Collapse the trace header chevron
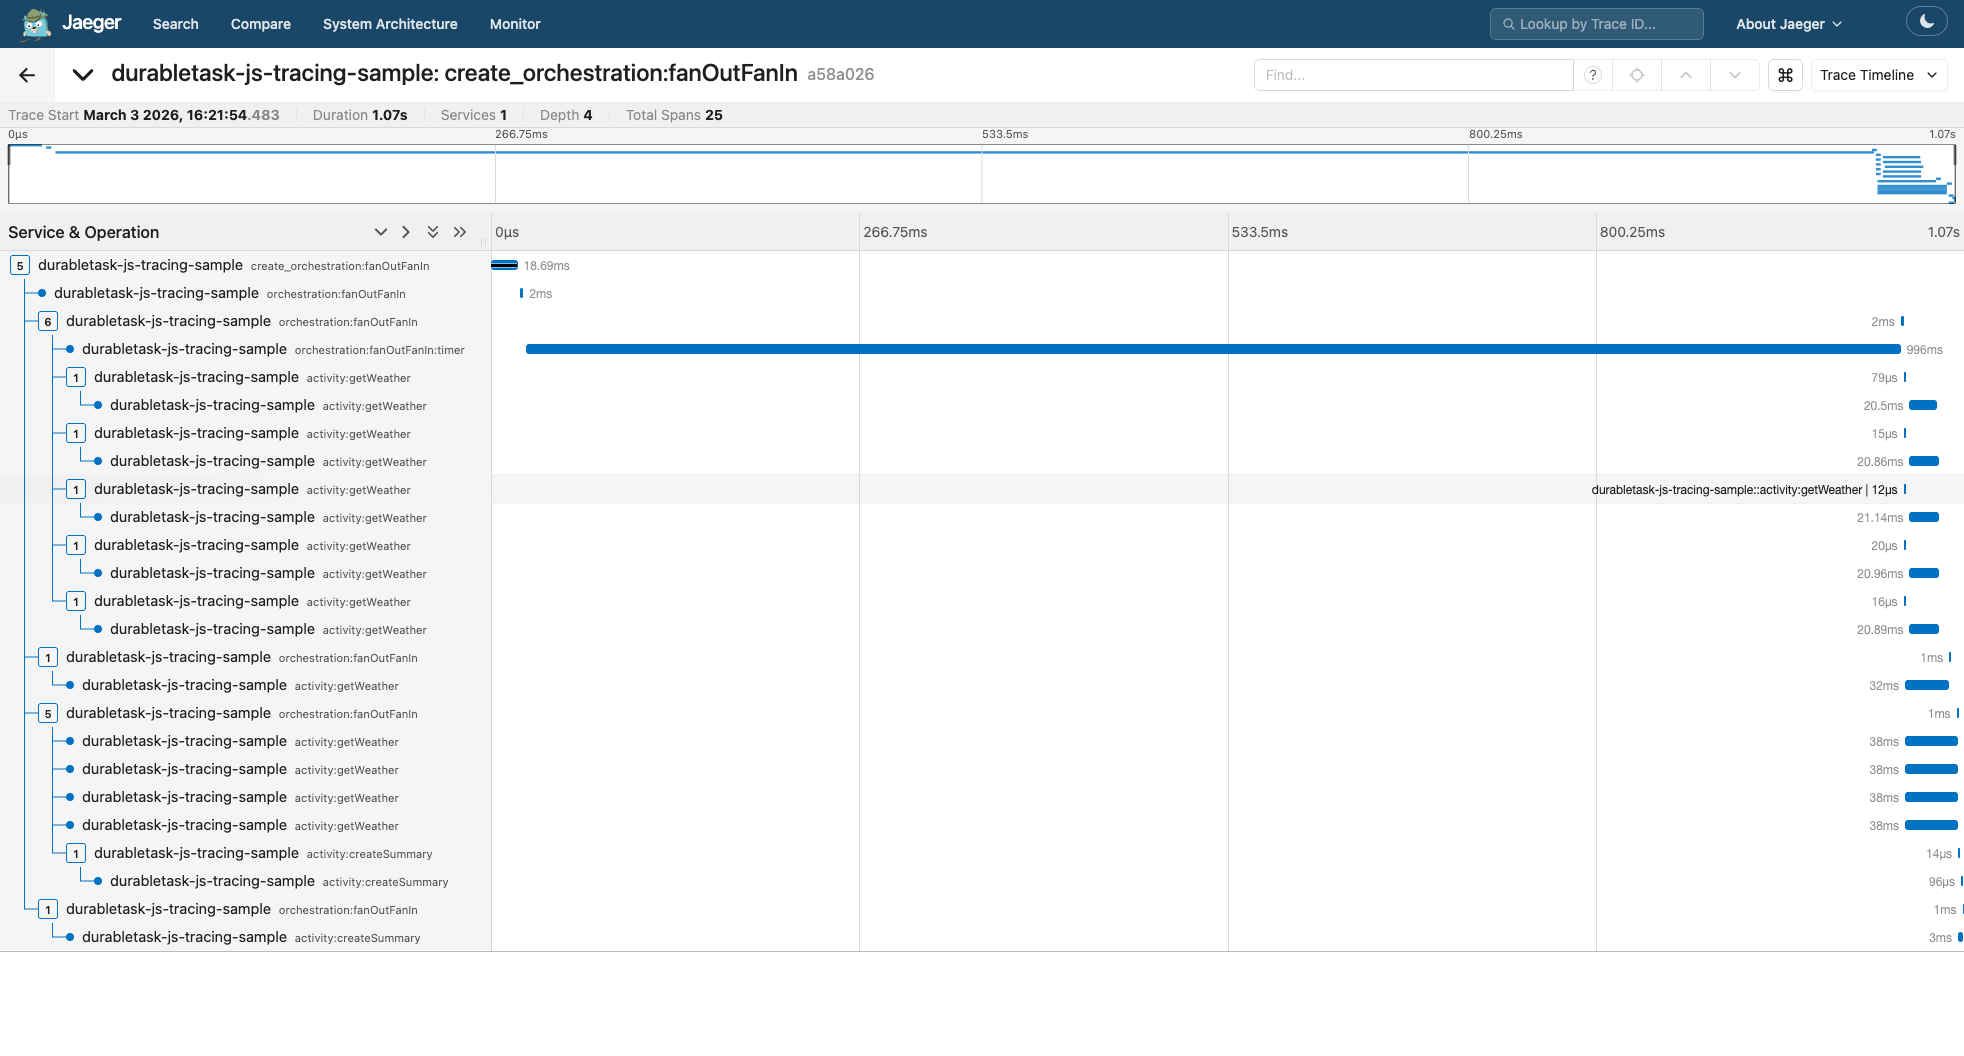Screen dimensions: 1964x1056 (x=83, y=75)
